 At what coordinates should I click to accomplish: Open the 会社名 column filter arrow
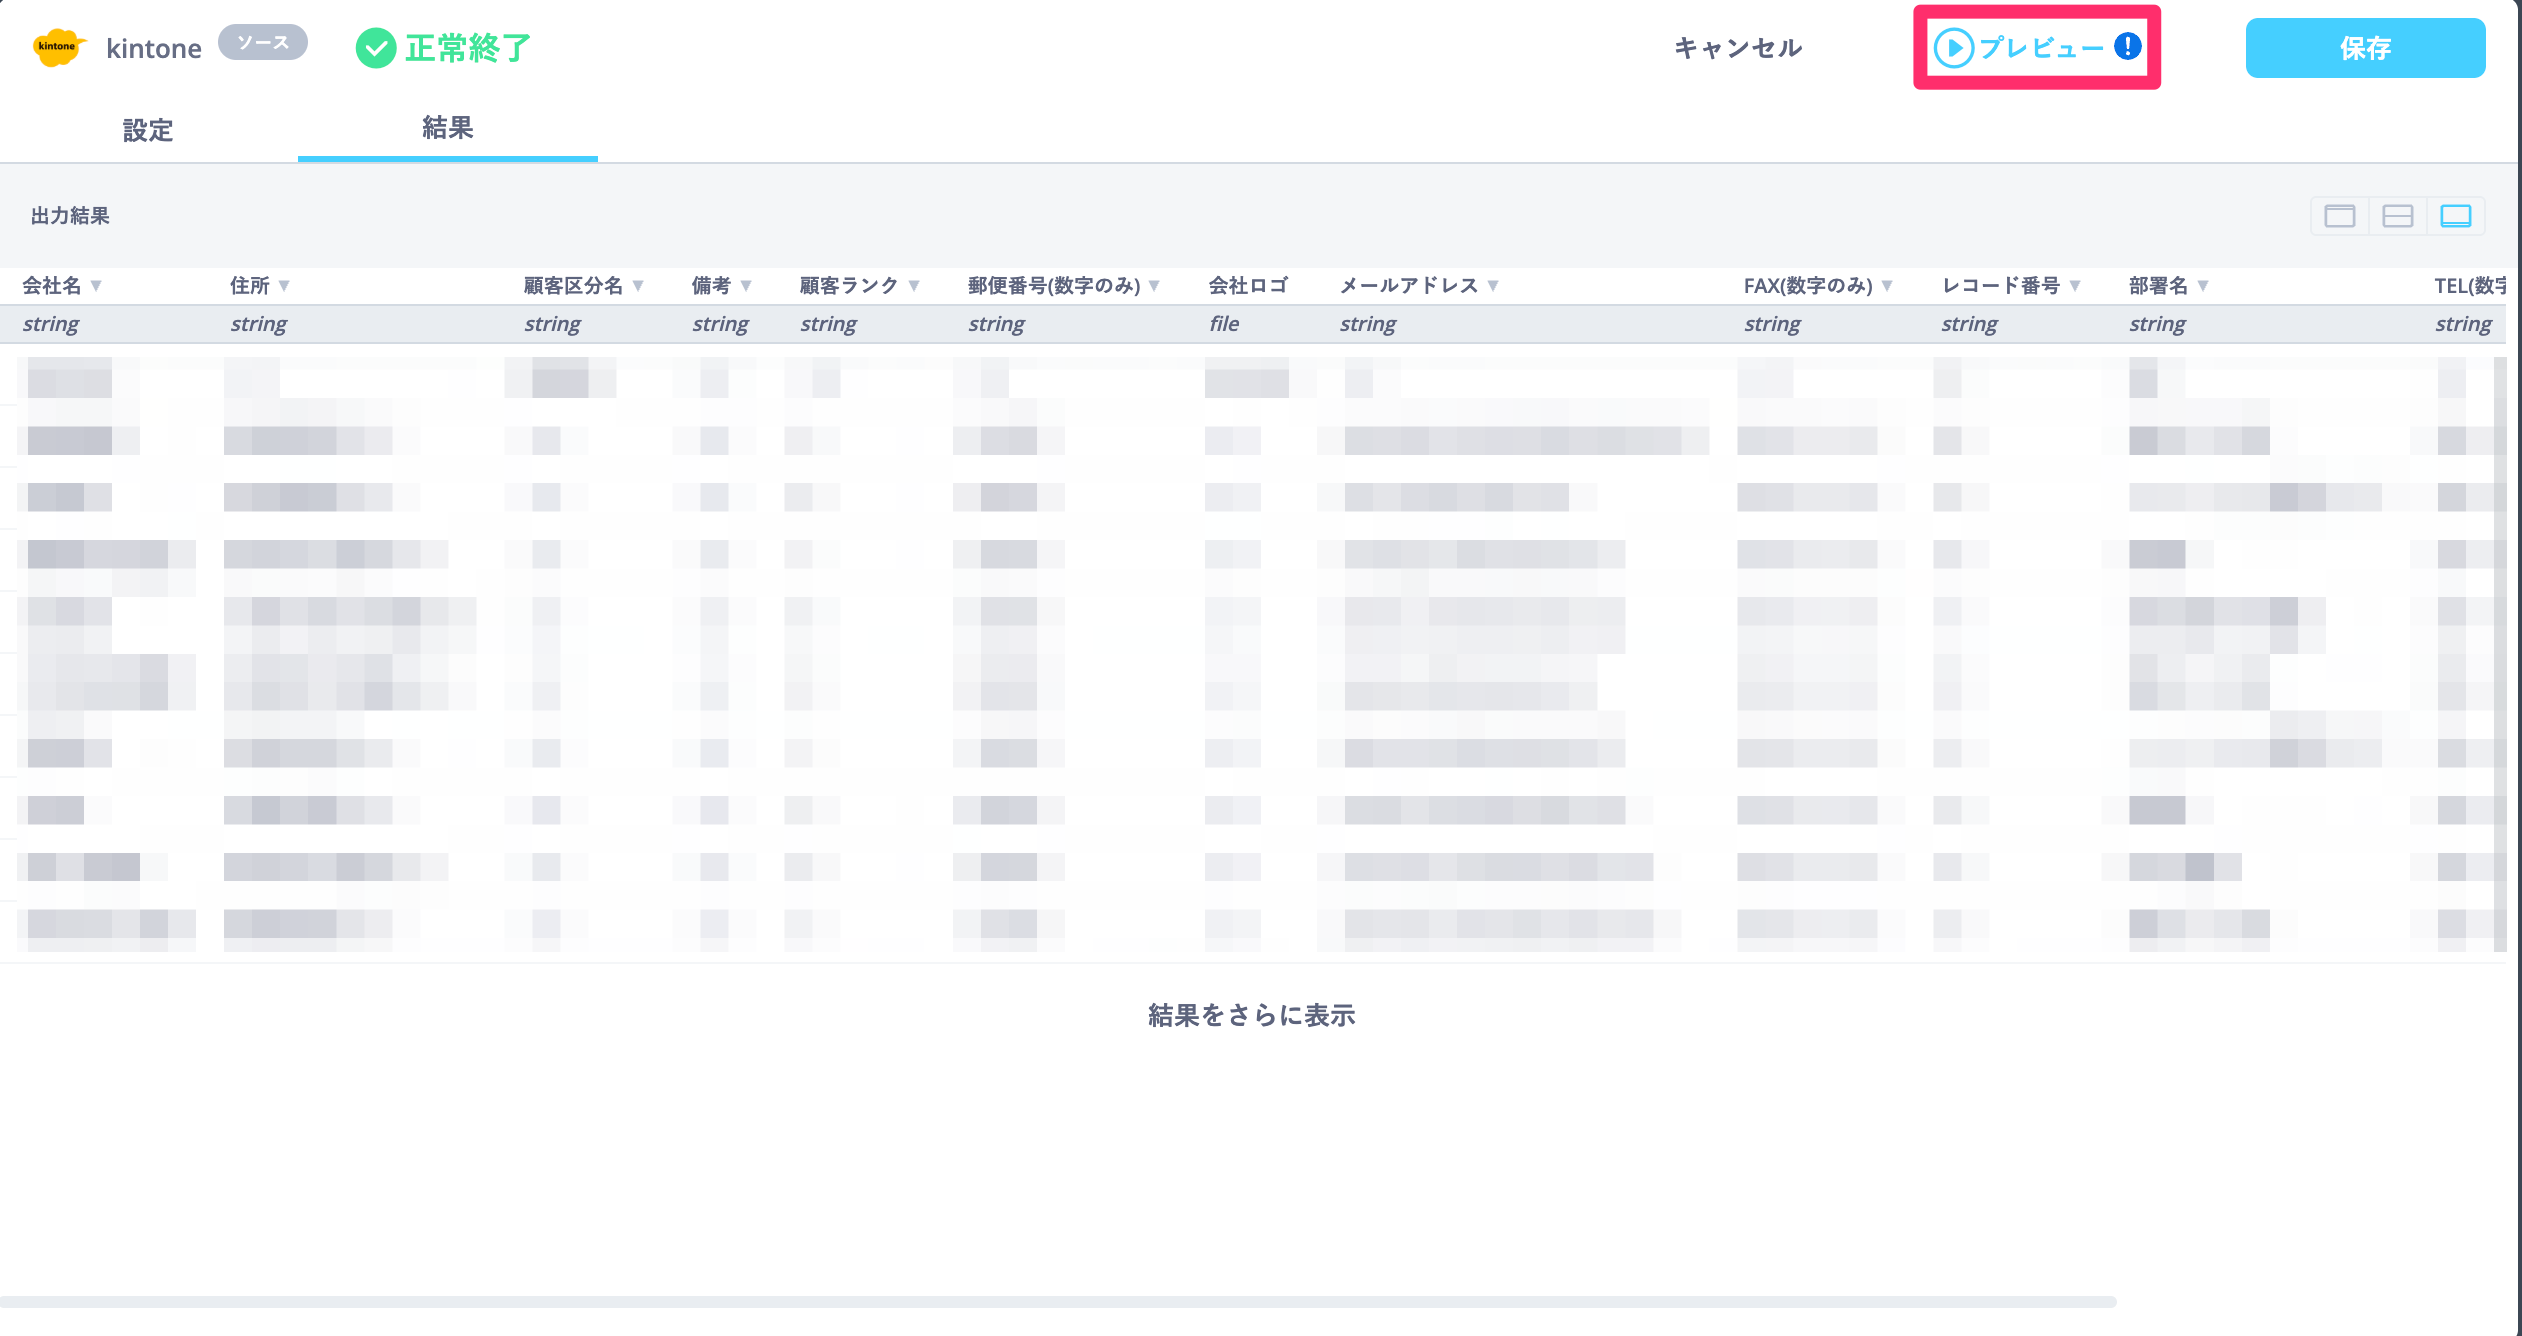click(96, 286)
